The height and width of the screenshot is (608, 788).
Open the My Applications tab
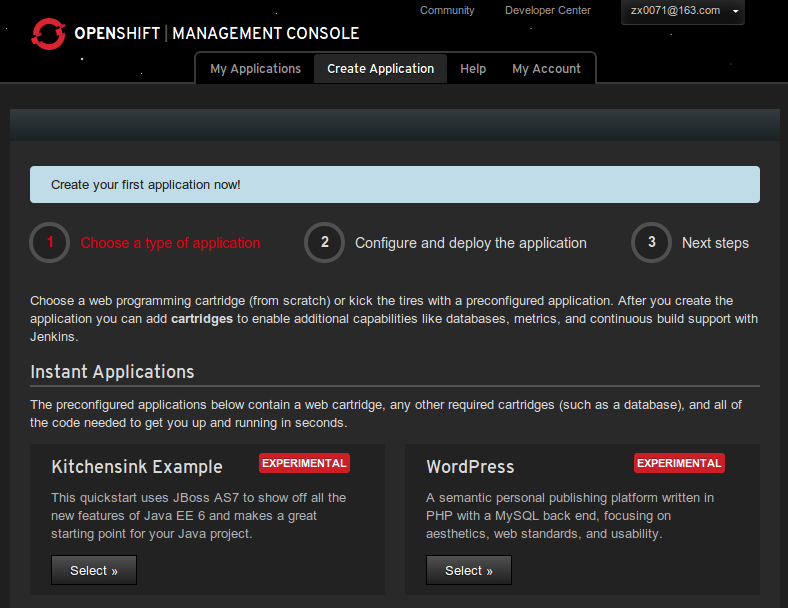tap(255, 68)
